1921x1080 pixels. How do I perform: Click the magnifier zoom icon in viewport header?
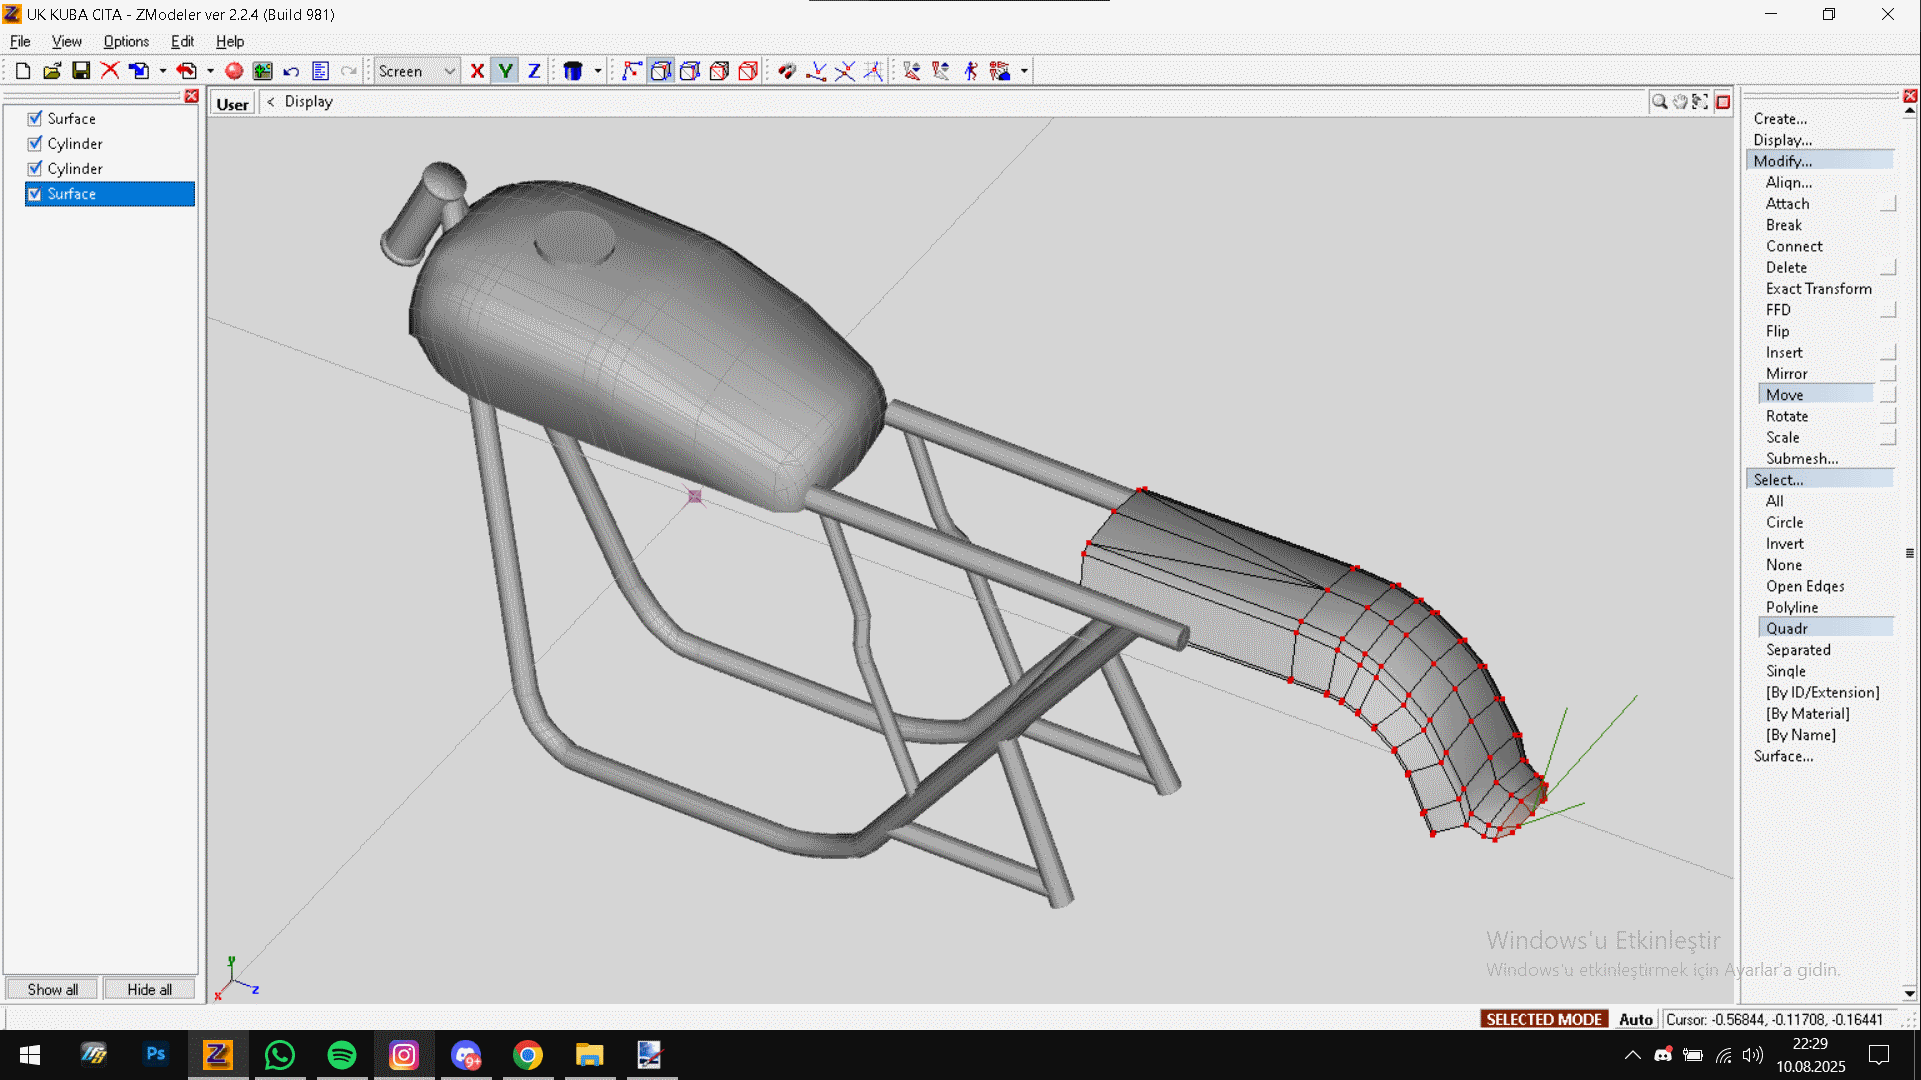(x=1659, y=102)
